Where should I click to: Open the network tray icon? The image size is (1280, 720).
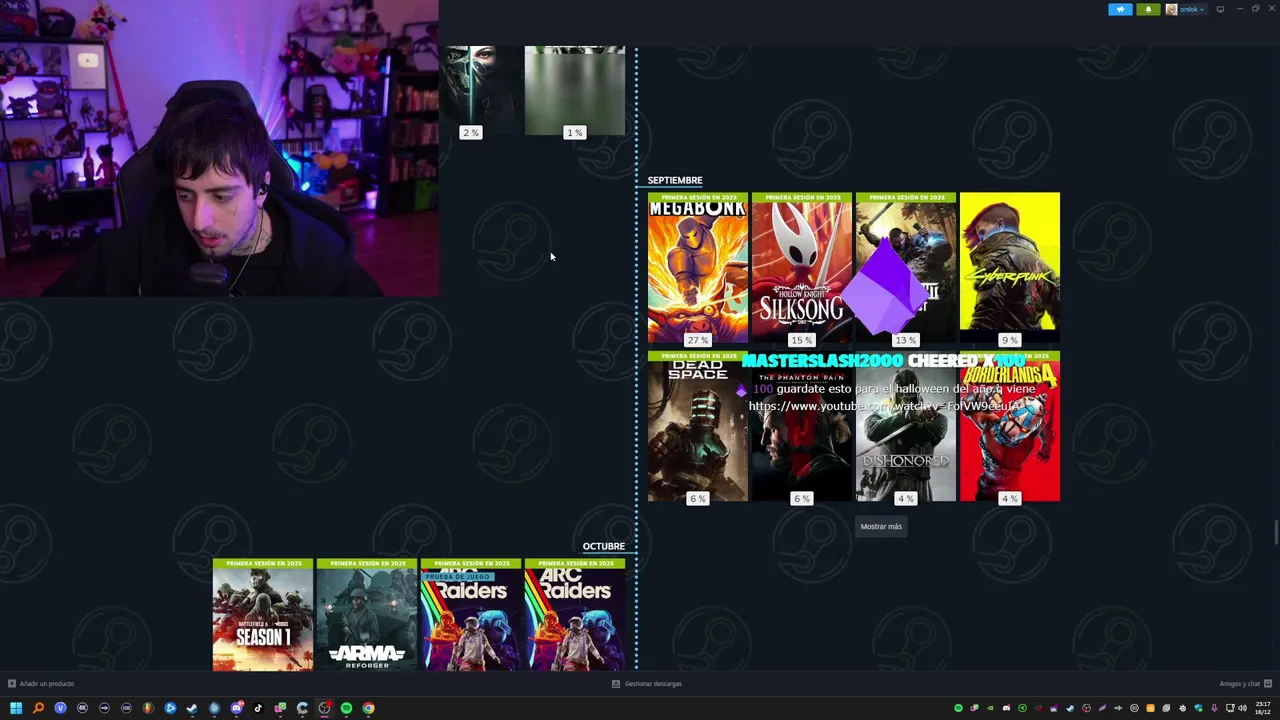coord(1229,708)
